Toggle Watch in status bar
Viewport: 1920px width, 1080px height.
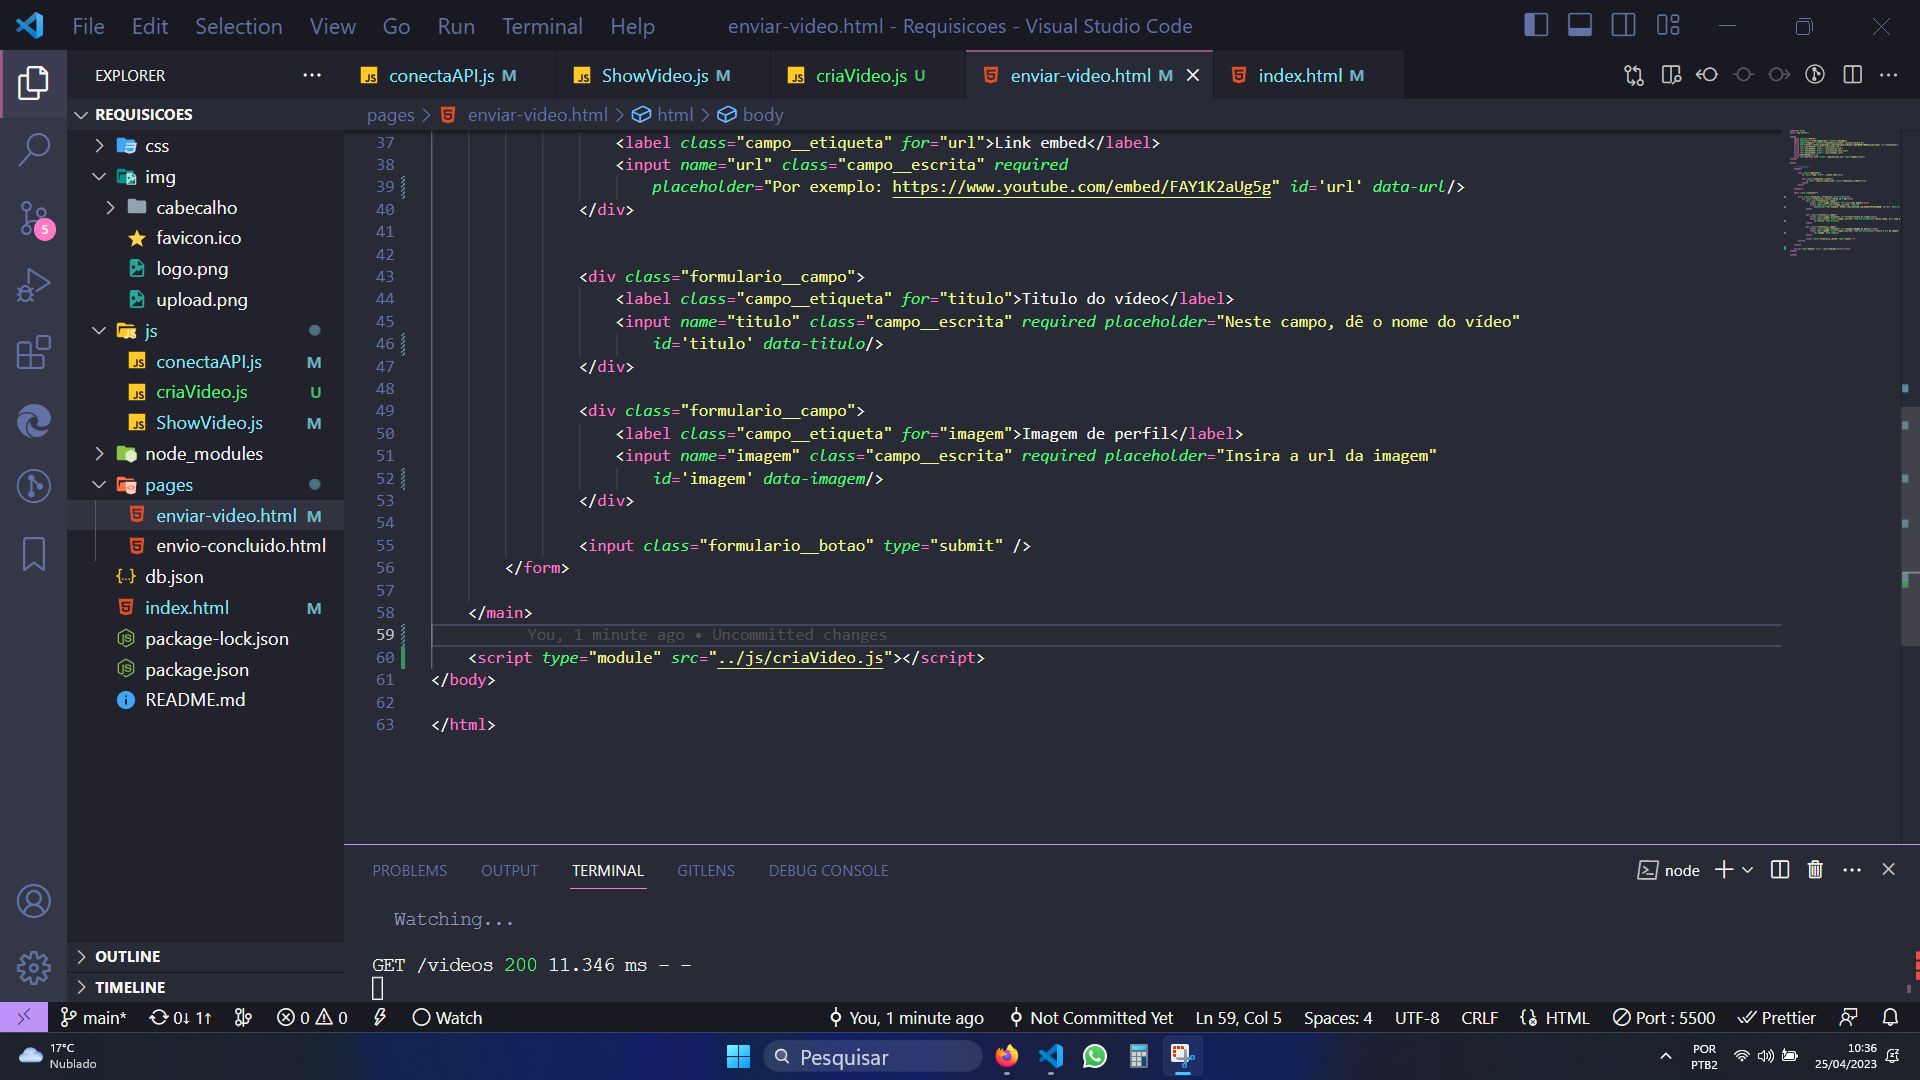click(447, 1017)
